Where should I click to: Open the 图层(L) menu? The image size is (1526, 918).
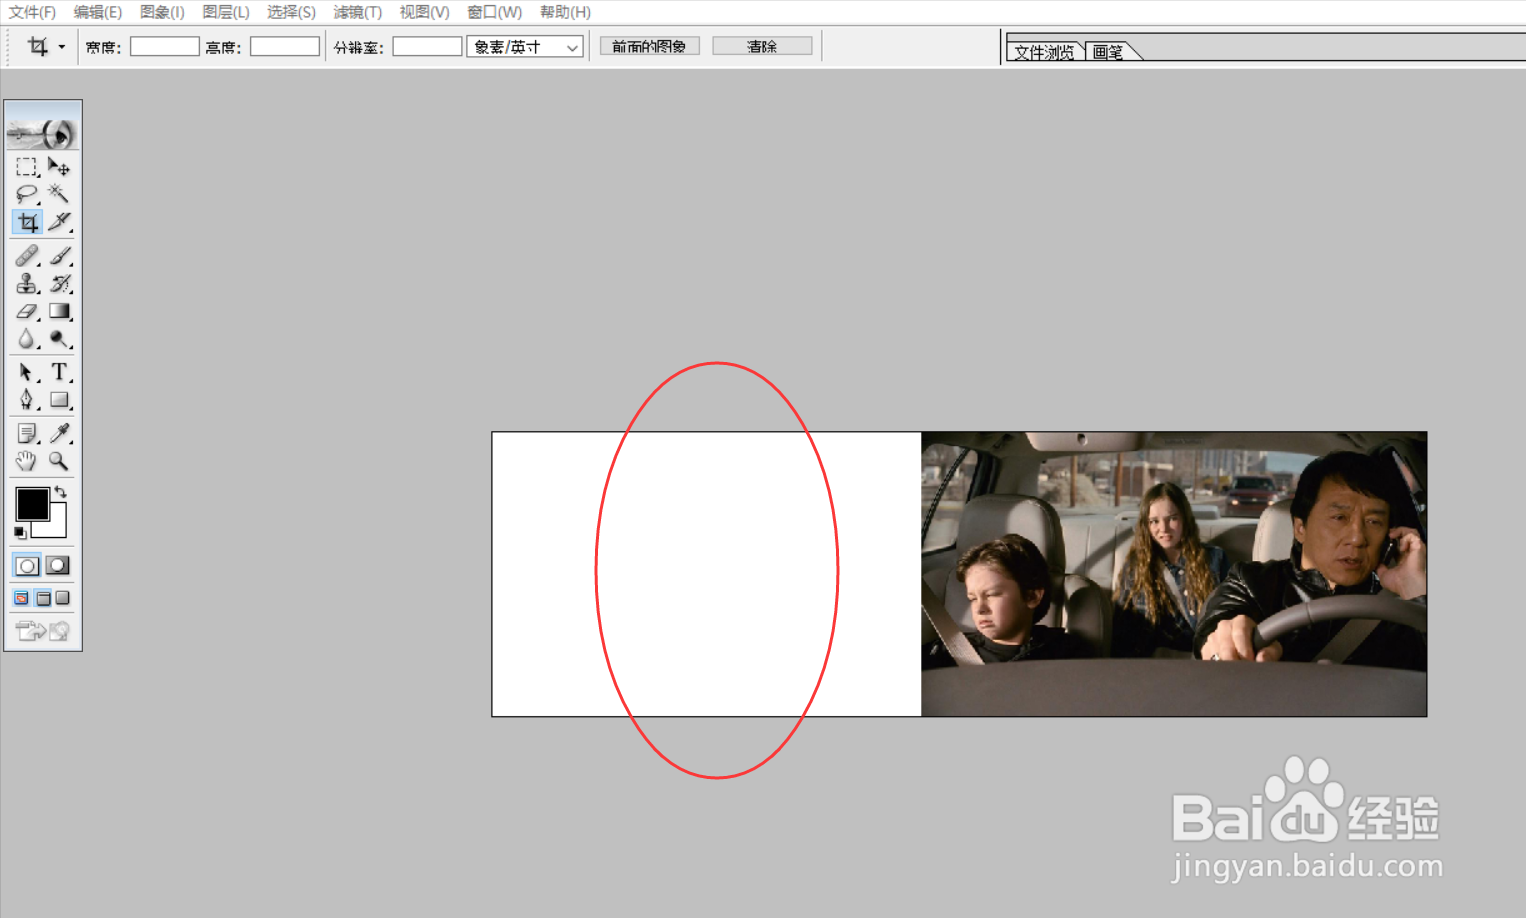pos(226,12)
